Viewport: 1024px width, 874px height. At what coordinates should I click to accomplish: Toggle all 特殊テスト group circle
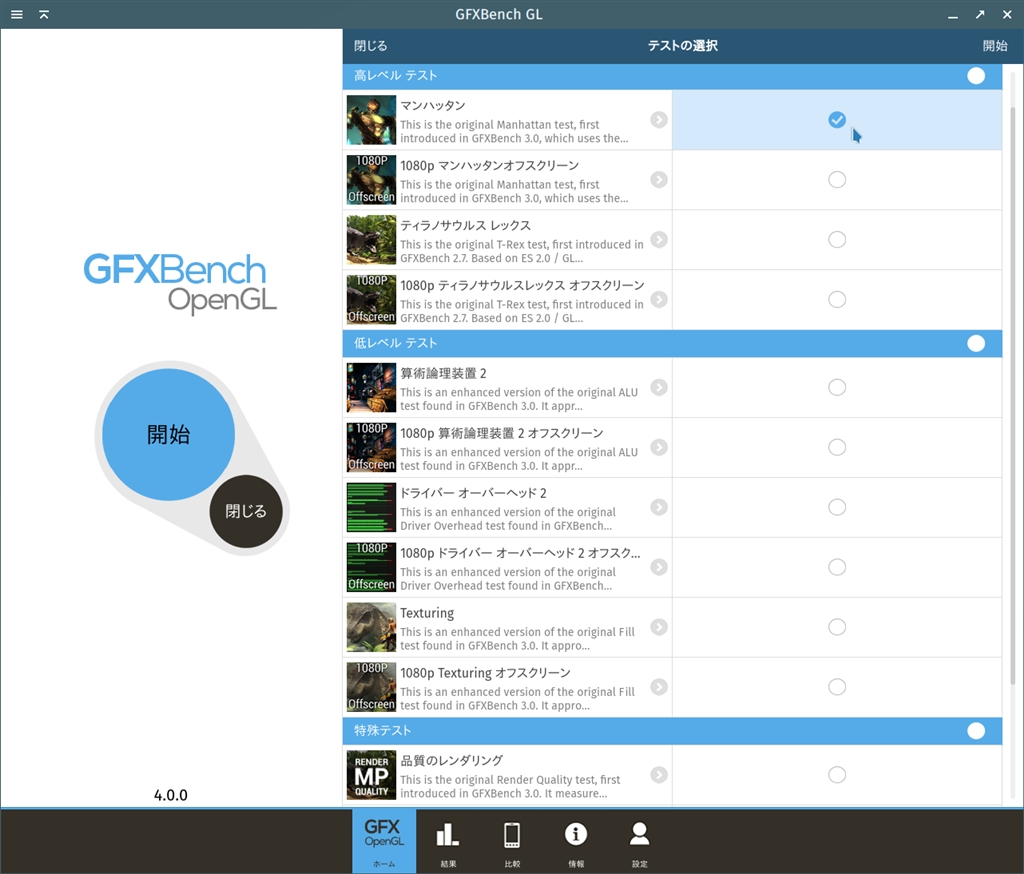click(976, 731)
